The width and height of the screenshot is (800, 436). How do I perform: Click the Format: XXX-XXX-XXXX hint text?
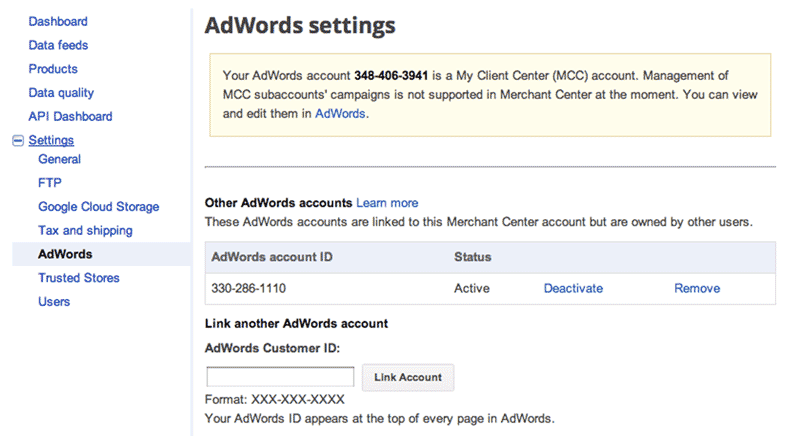[x=274, y=399]
